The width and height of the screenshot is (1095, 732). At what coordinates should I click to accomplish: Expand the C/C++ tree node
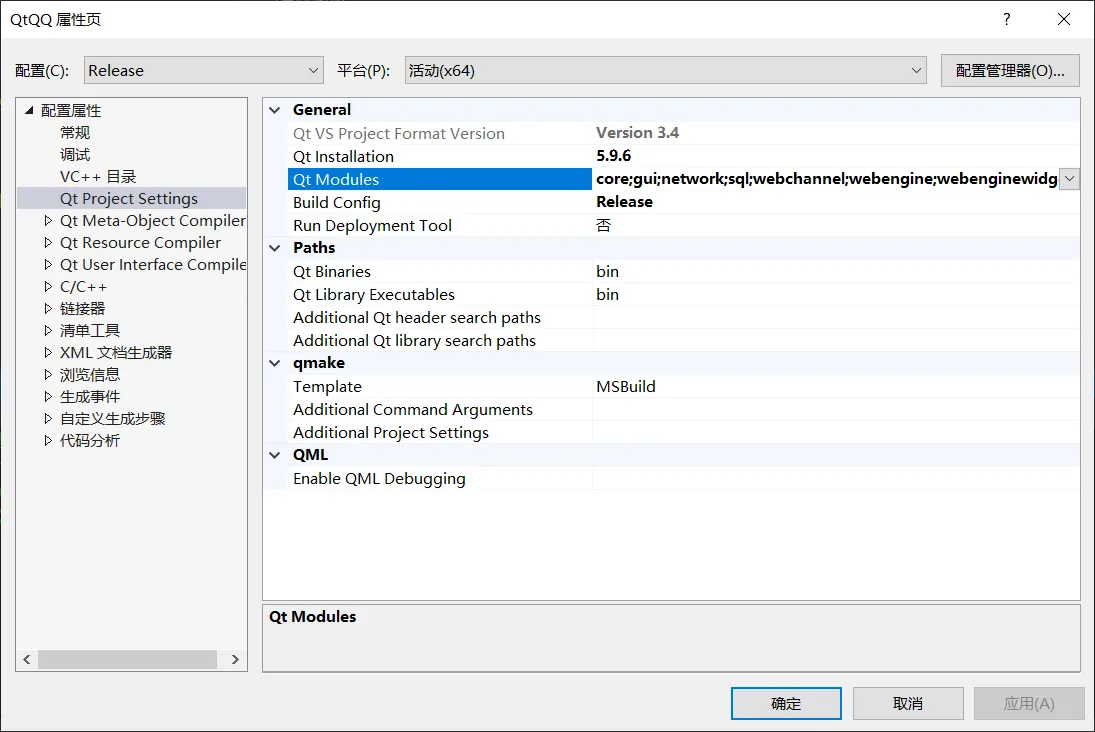pos(47,286)
